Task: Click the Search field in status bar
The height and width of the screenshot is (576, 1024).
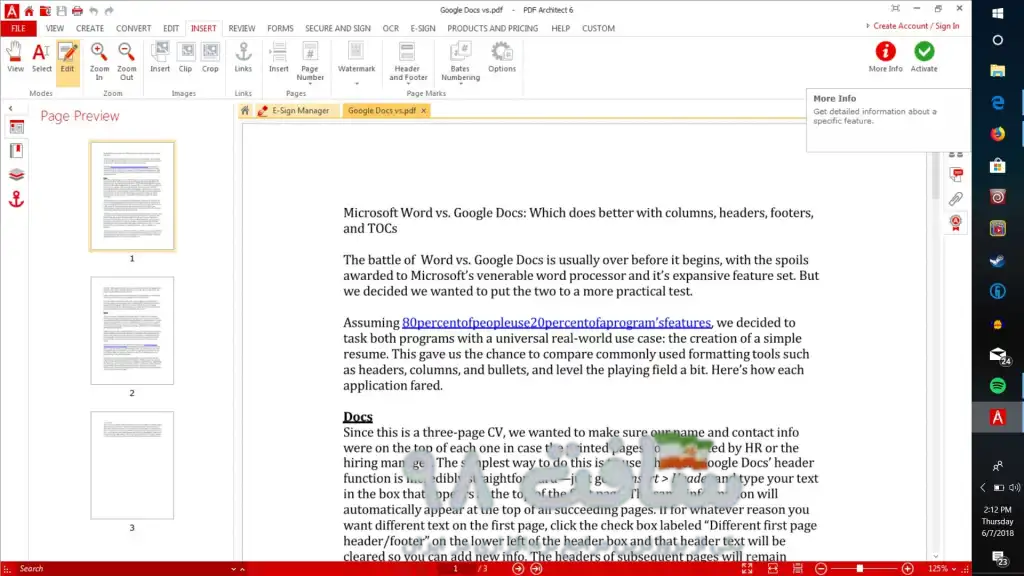Action: (x=124, y=569)
